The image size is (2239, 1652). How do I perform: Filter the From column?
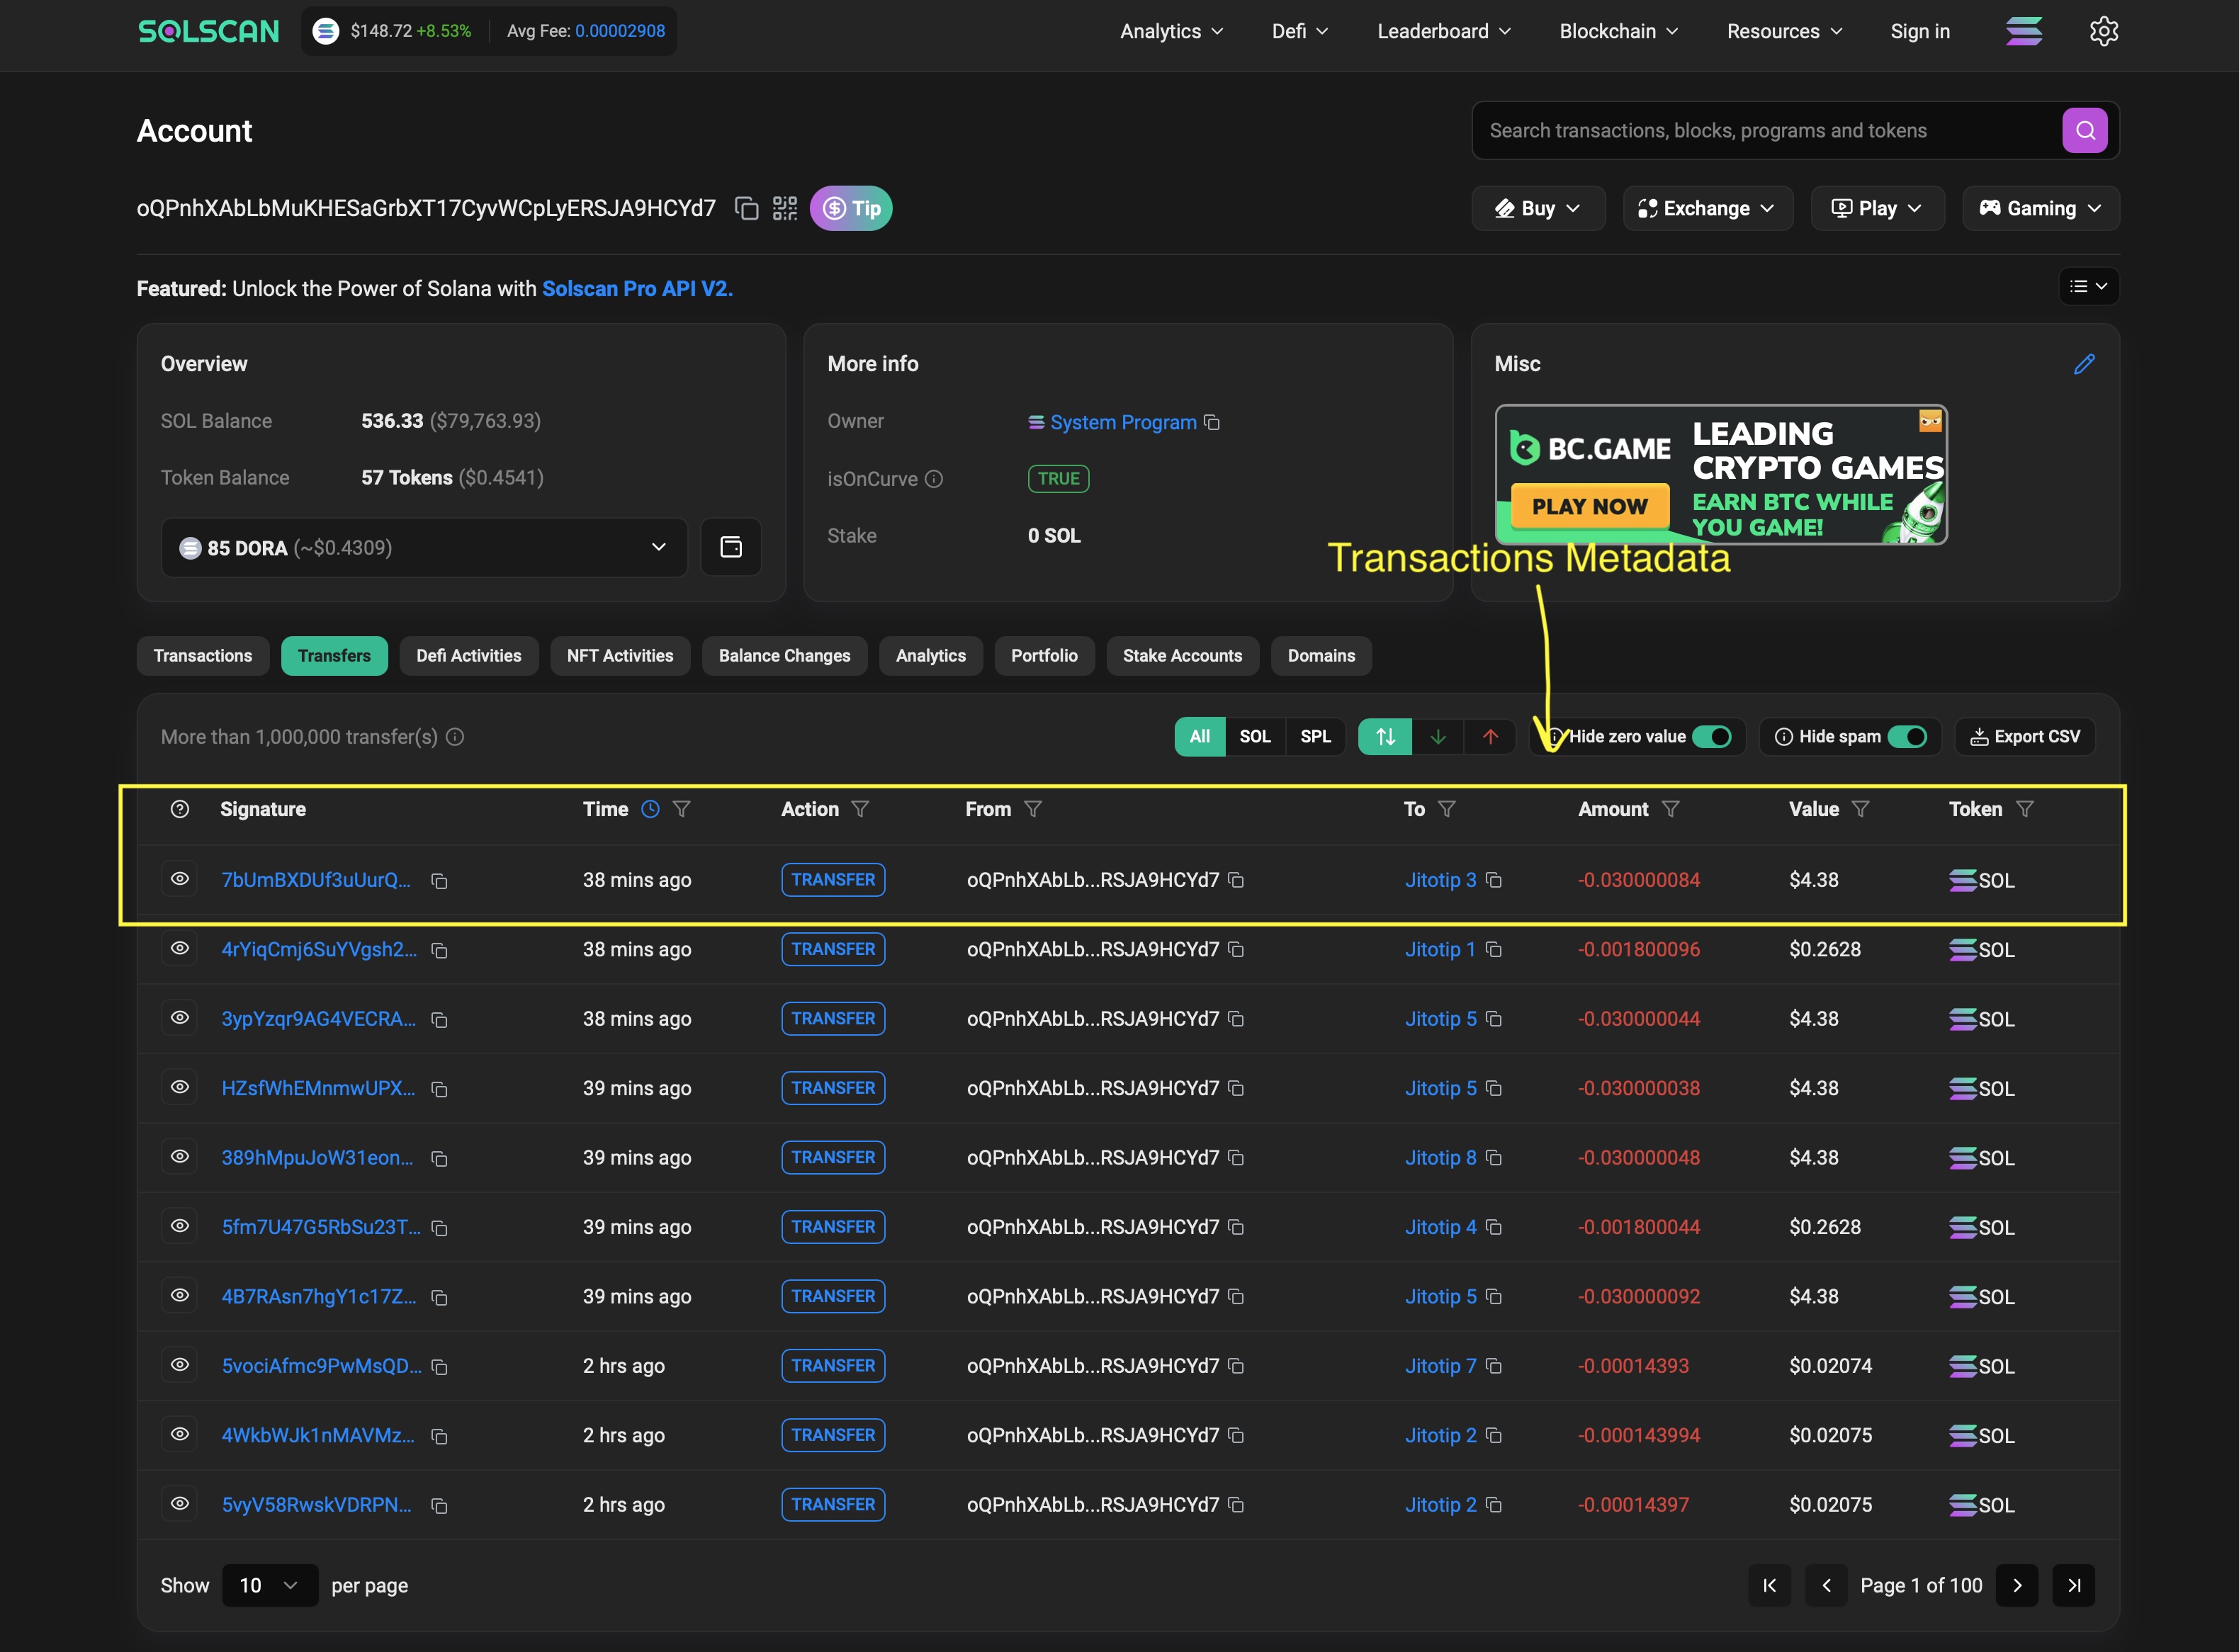click(1033, 809)
